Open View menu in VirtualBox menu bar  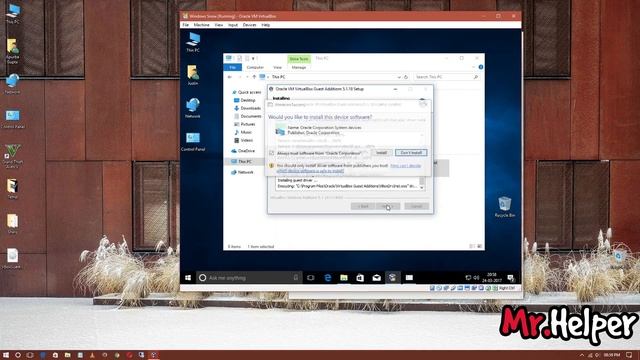(219, 25)
